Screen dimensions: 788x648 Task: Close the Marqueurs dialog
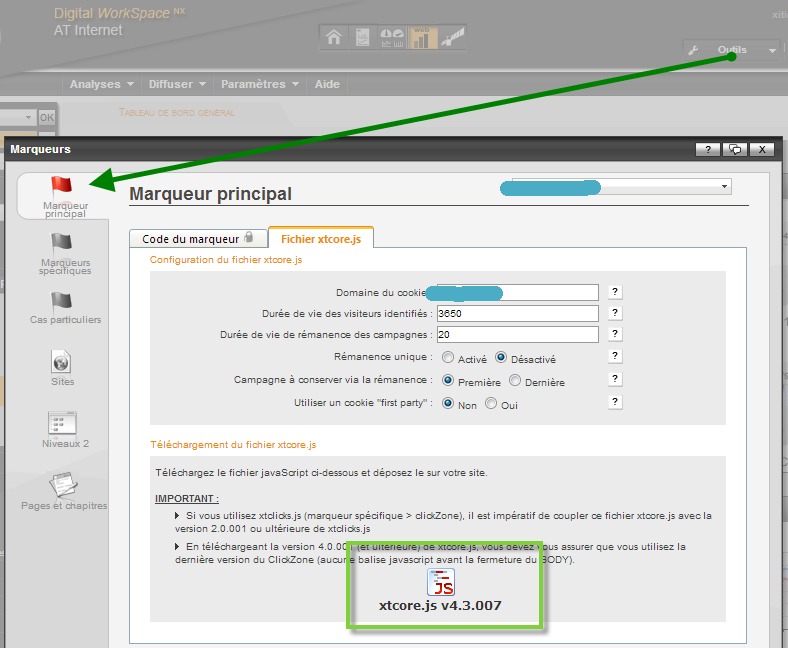point(762,149)
